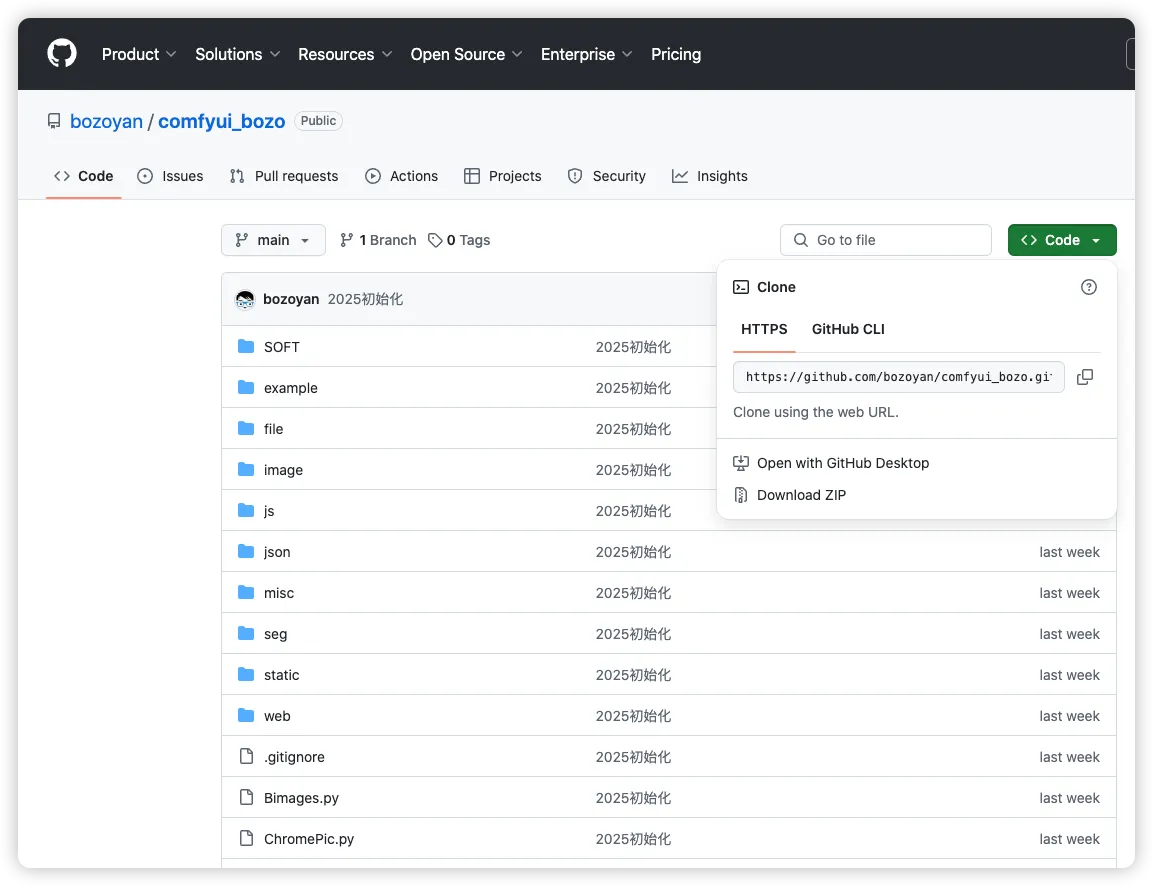Click the zip file icon
This screenshot has width=1153, height=886.
(x=740, y=495)
